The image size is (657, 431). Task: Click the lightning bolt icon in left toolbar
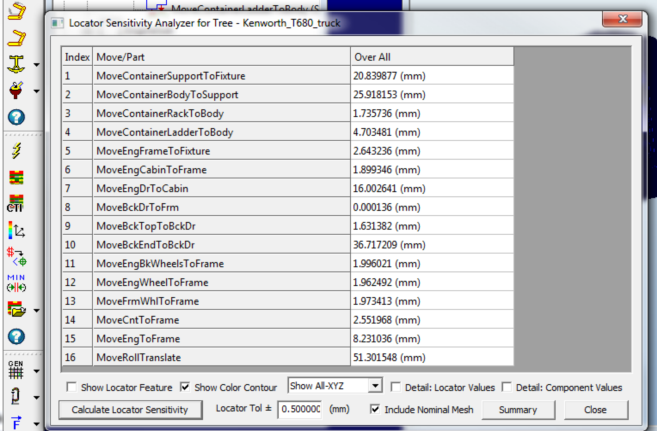[x=15, y=150]
